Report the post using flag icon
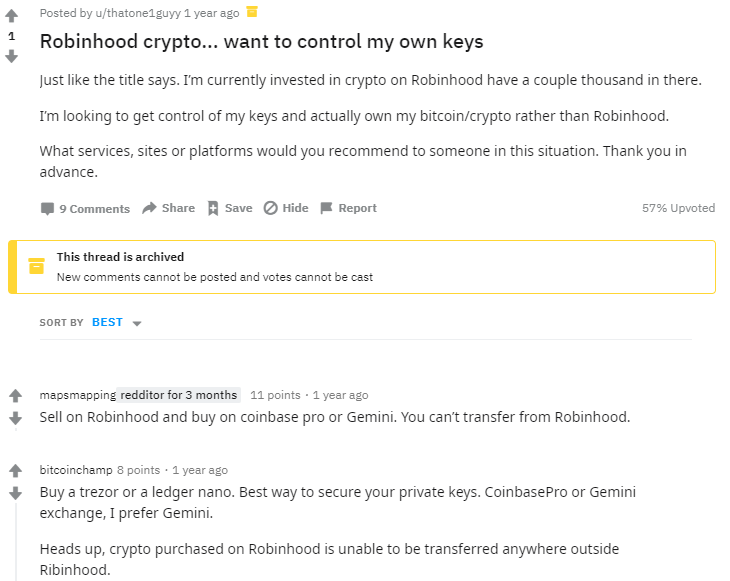This screenshot has height=581, width=730. (326, 208)
